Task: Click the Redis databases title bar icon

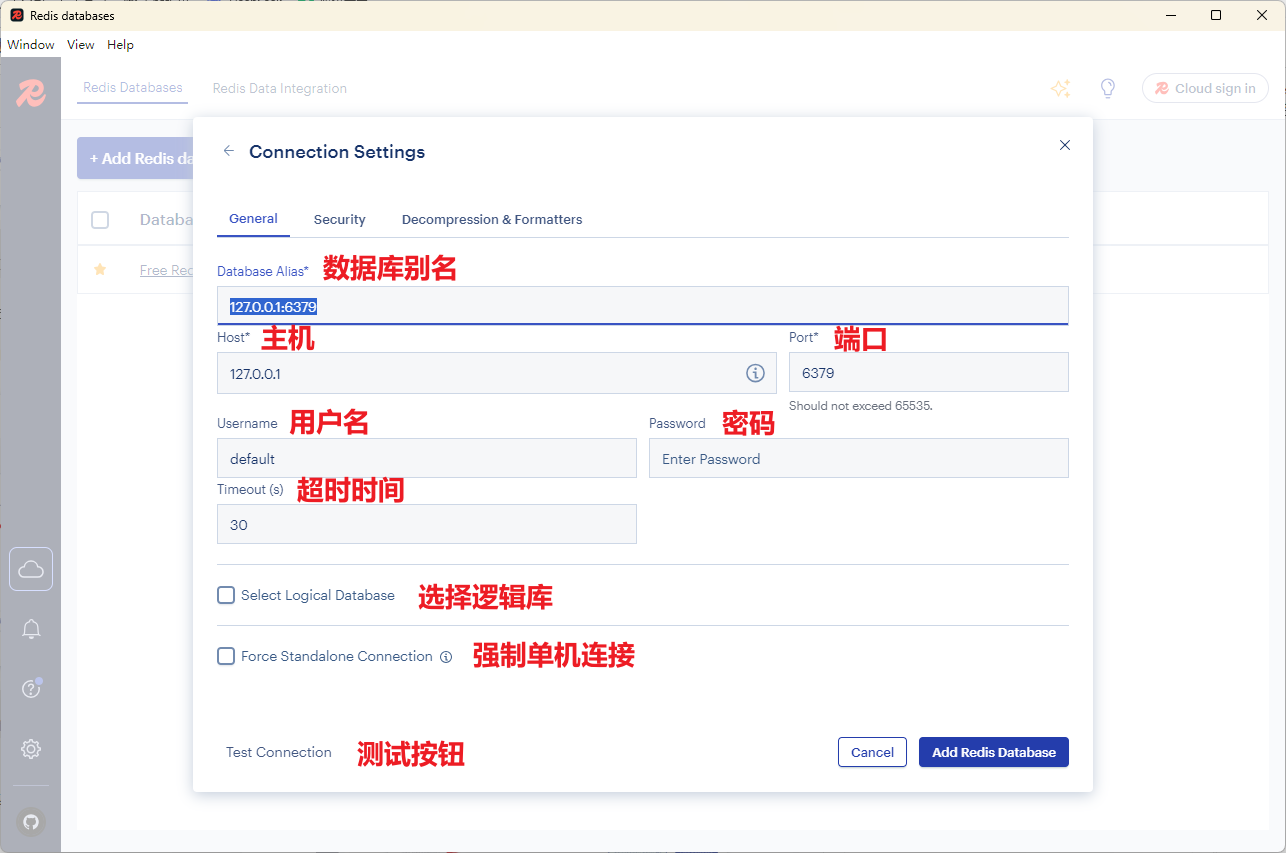Action: pyautogui.click(x=16, y=15)
